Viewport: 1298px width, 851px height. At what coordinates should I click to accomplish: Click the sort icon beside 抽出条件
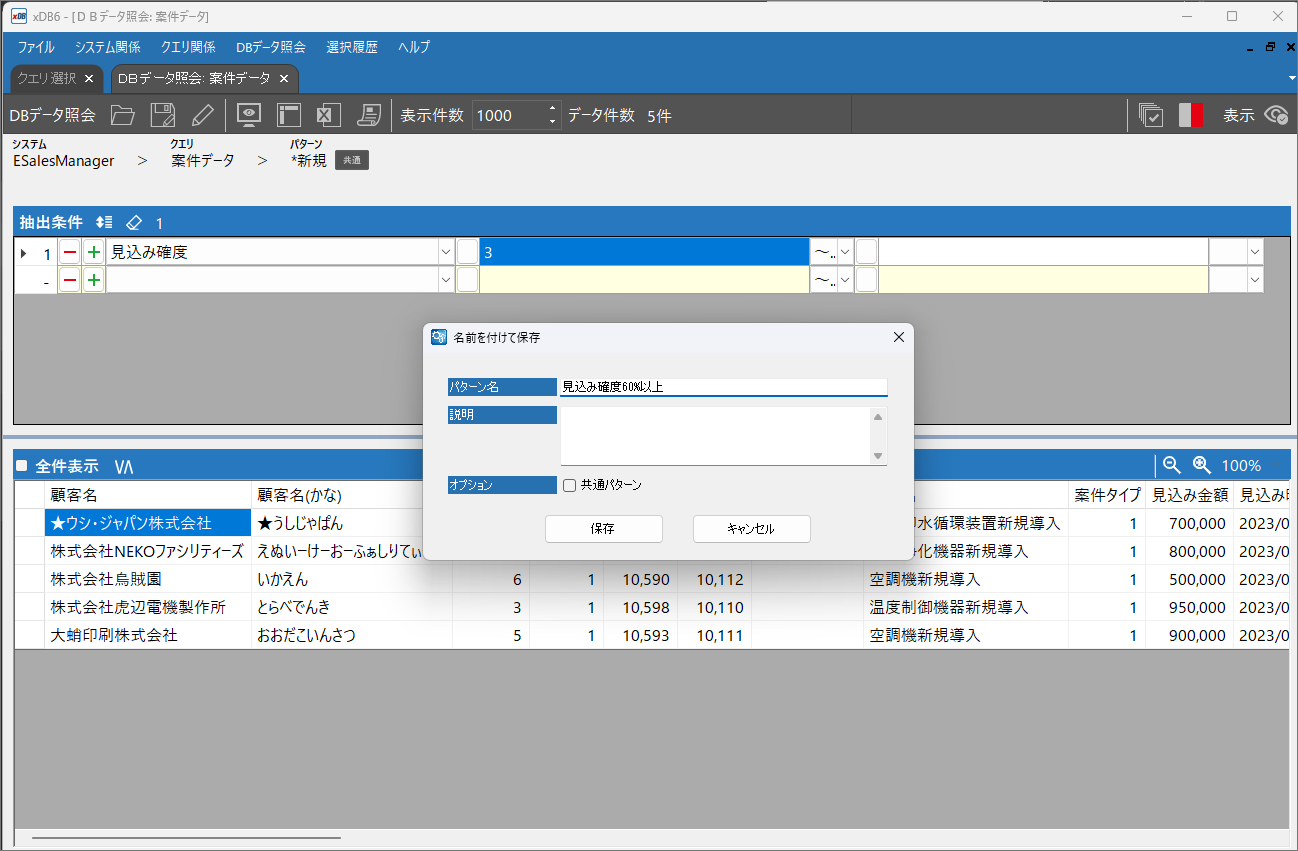click(x=104, y=222)
